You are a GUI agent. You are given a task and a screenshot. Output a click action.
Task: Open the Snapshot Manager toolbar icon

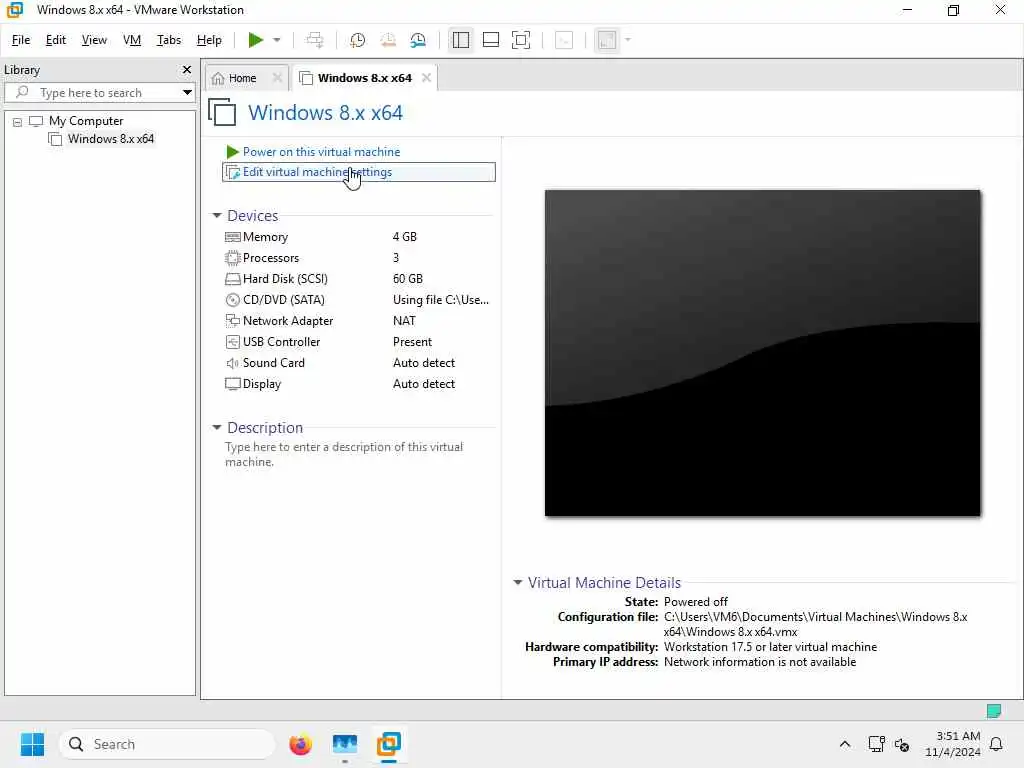pos(418,40)
